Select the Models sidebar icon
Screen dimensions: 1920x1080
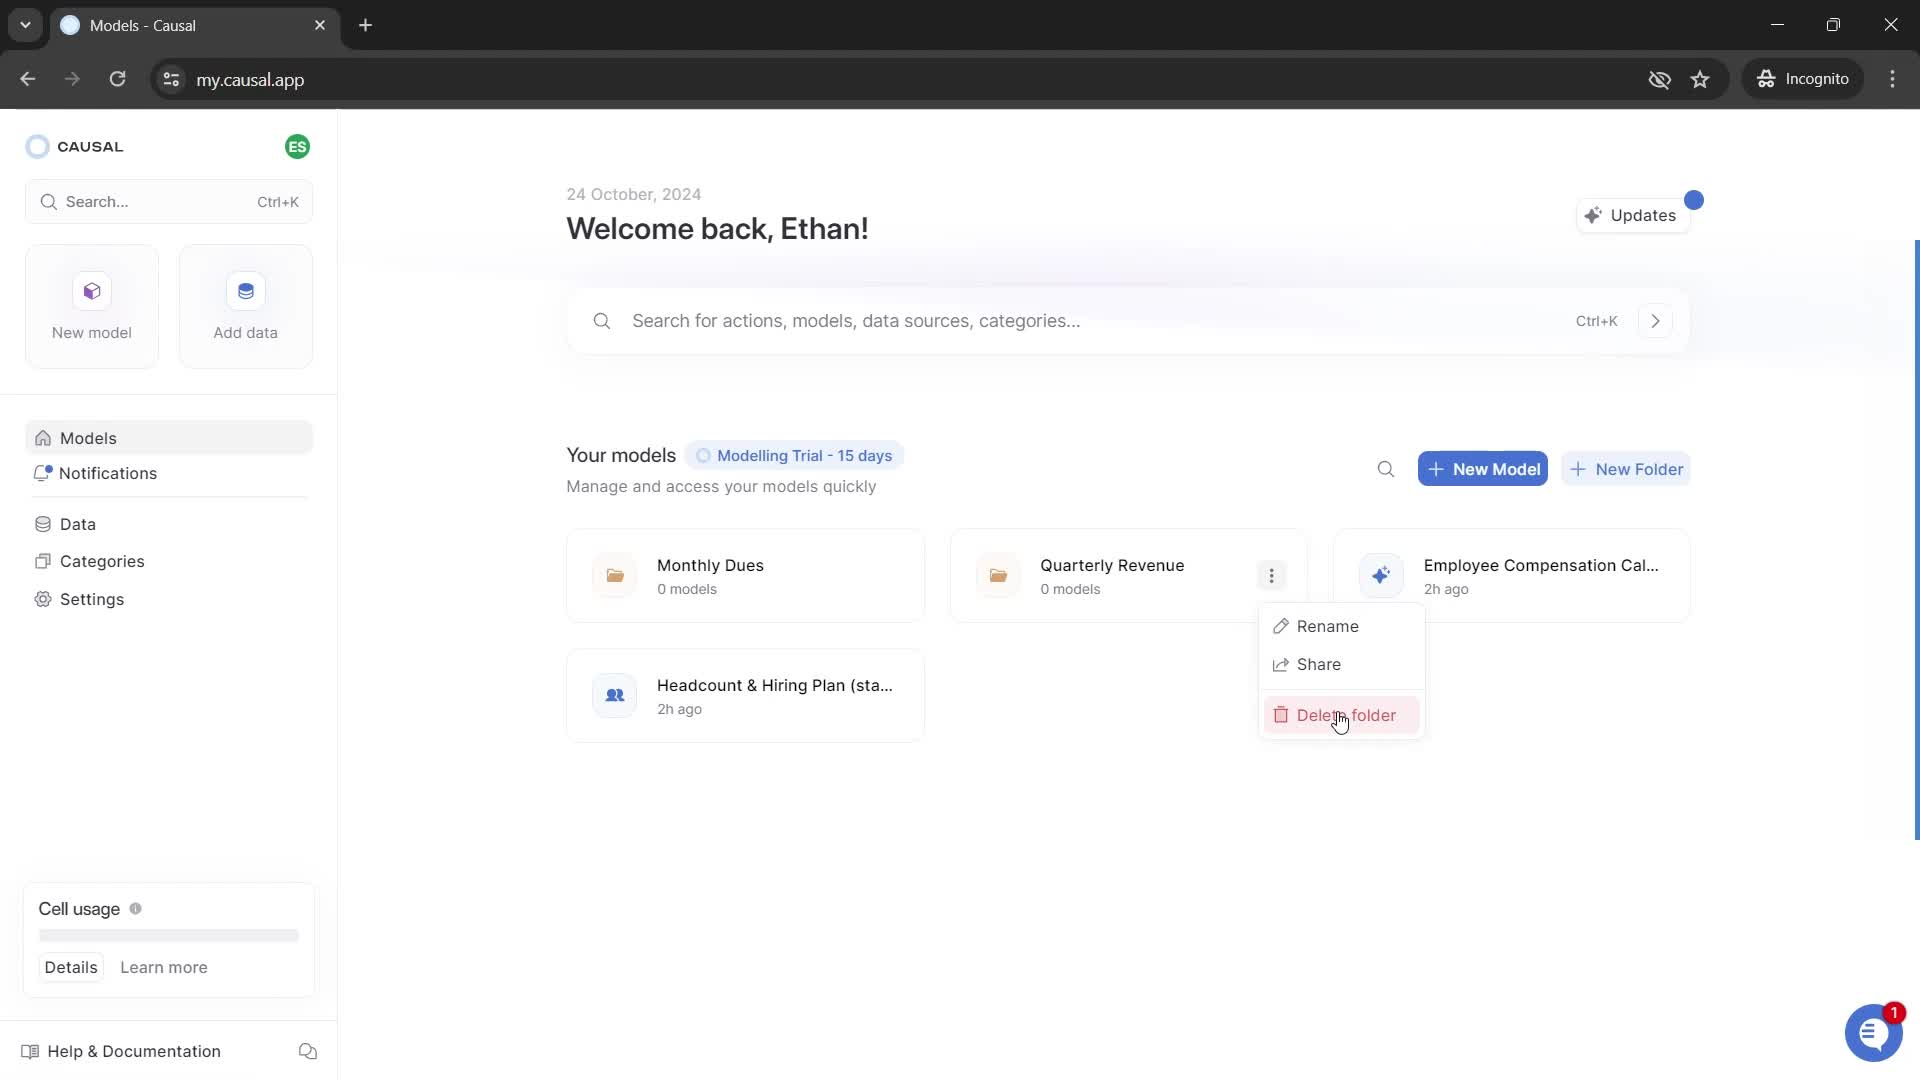pos(42,436)
